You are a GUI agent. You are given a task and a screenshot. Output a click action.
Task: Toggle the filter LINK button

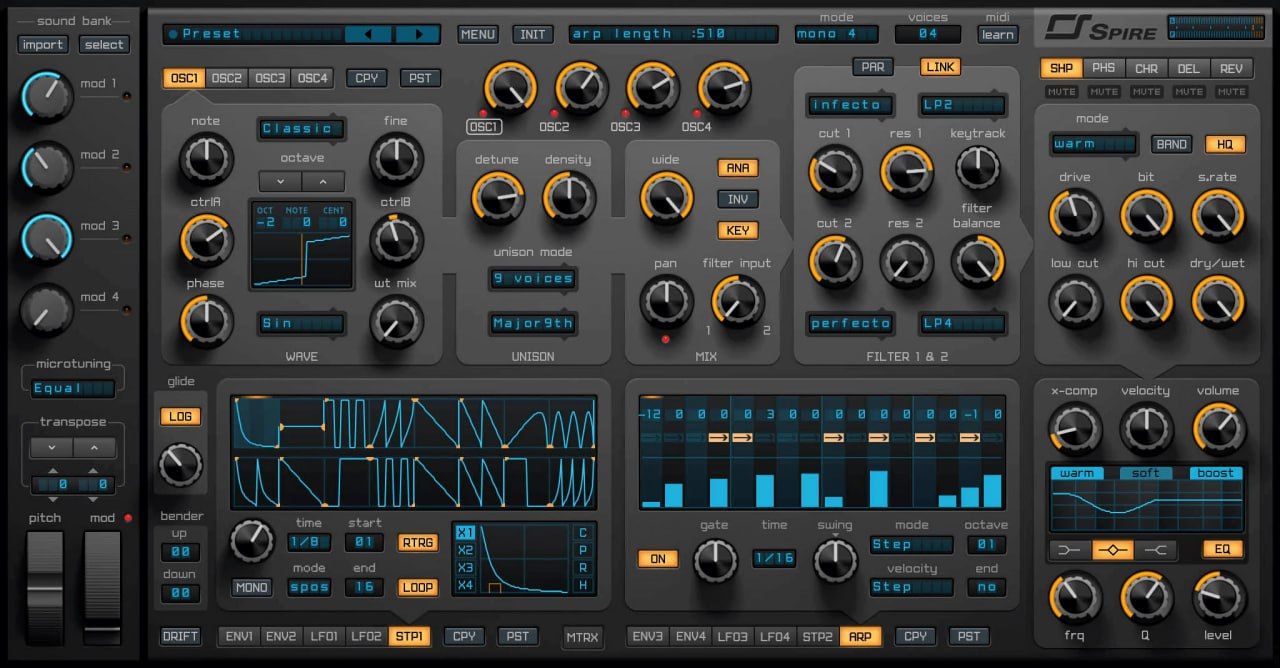(940, 67)
